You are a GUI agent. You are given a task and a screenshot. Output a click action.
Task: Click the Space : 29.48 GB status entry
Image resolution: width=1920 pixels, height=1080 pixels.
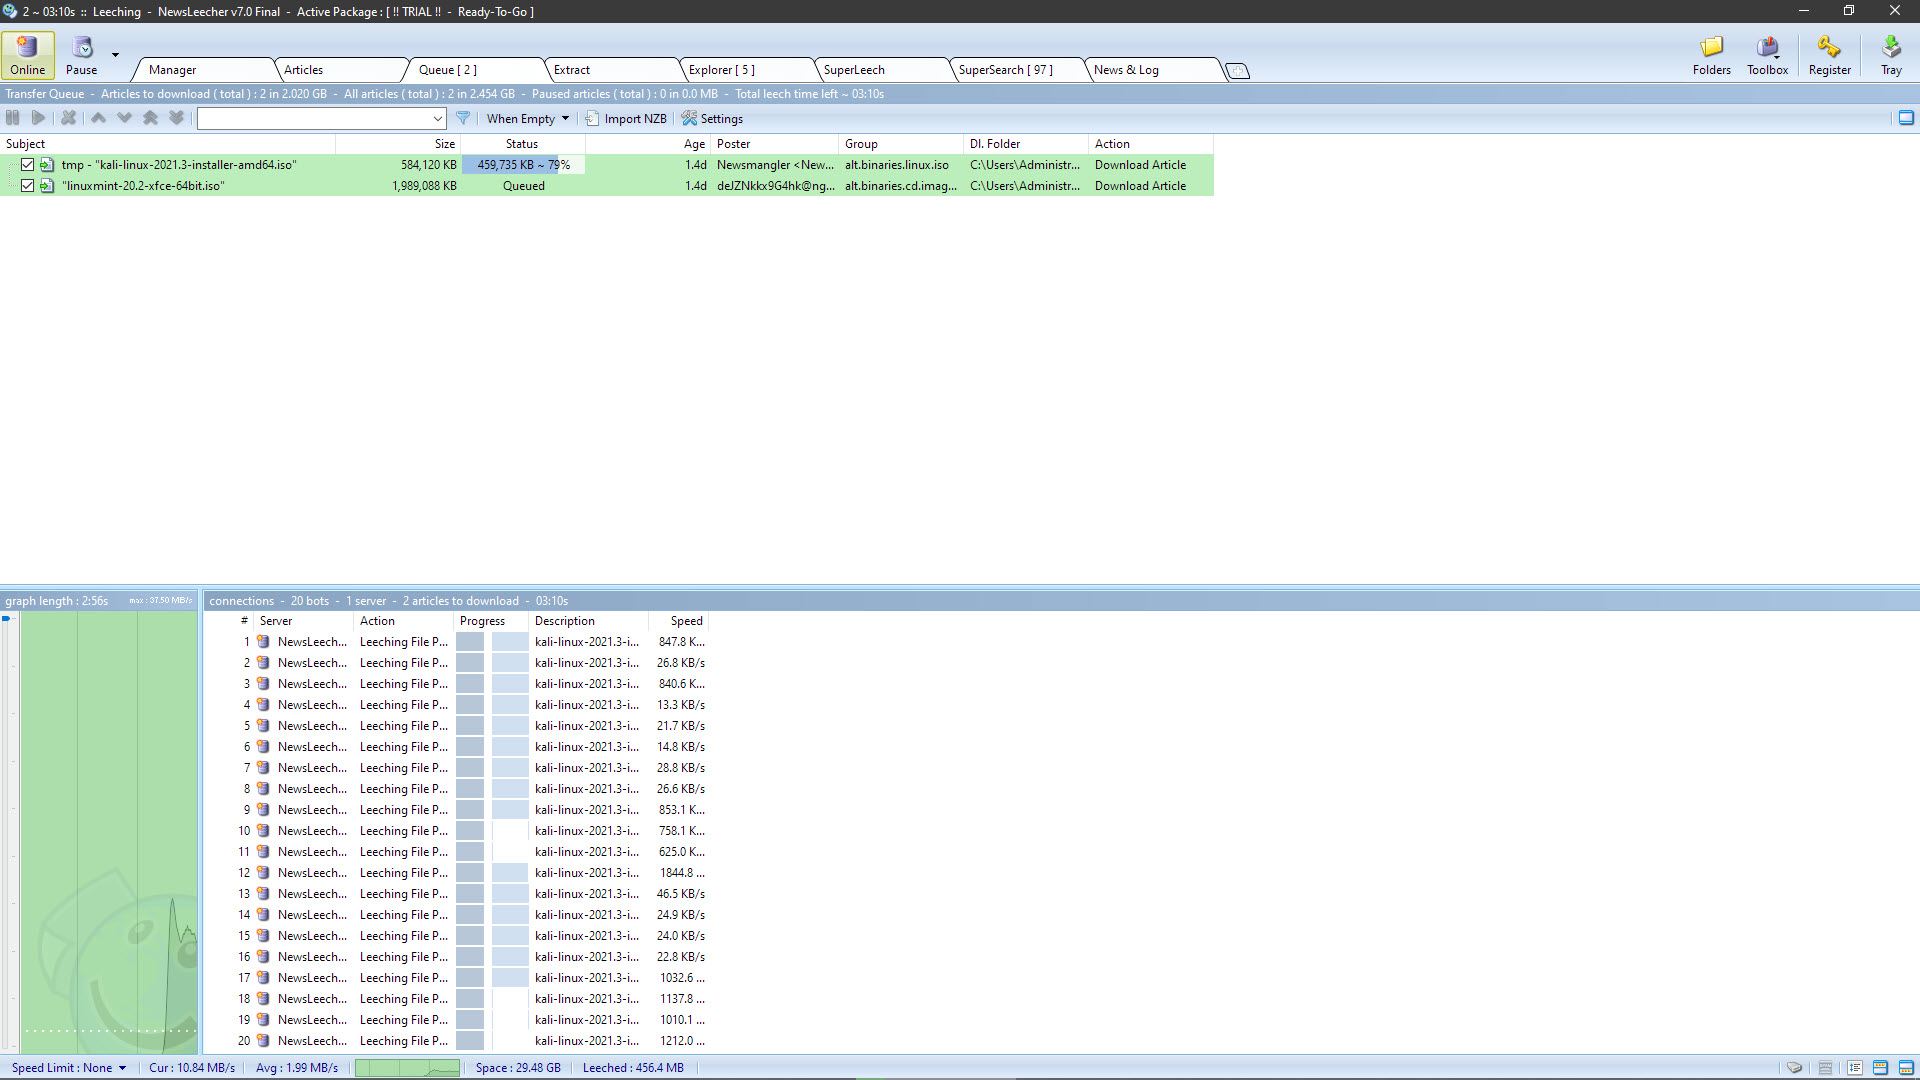point(518,1068)
